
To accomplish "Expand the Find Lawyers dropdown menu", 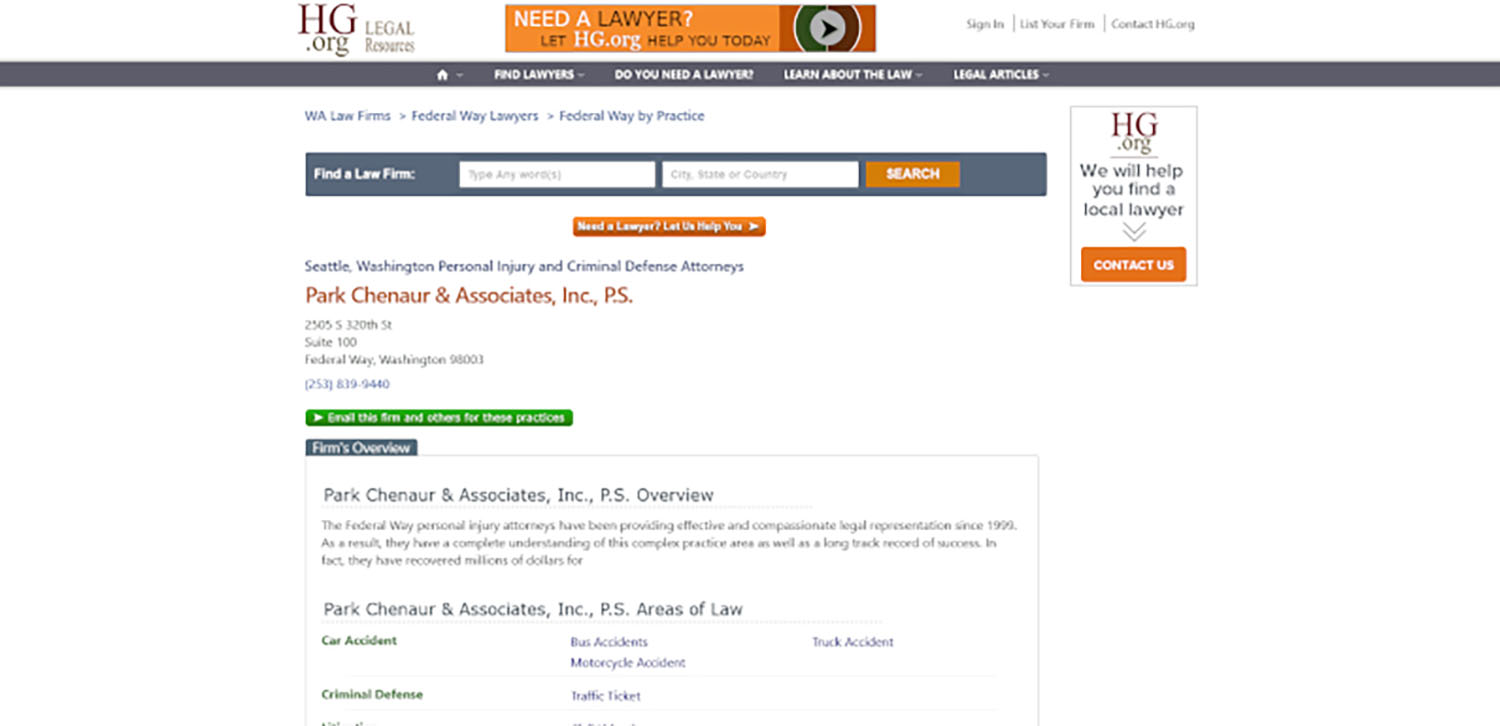I will pos(539,75).
